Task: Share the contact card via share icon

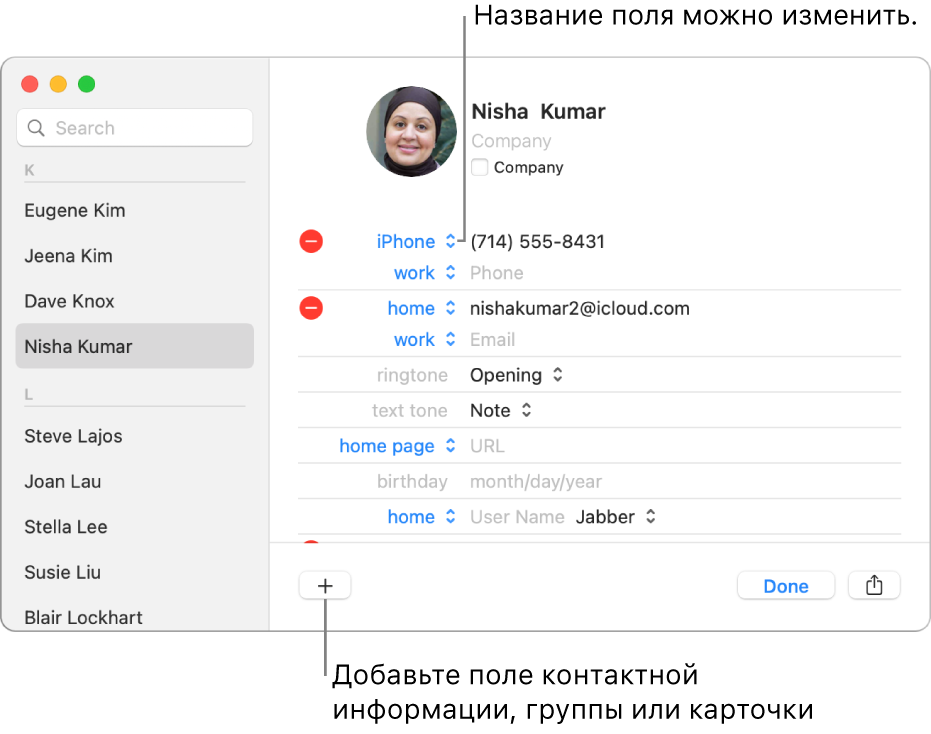Action: point(874,586)
